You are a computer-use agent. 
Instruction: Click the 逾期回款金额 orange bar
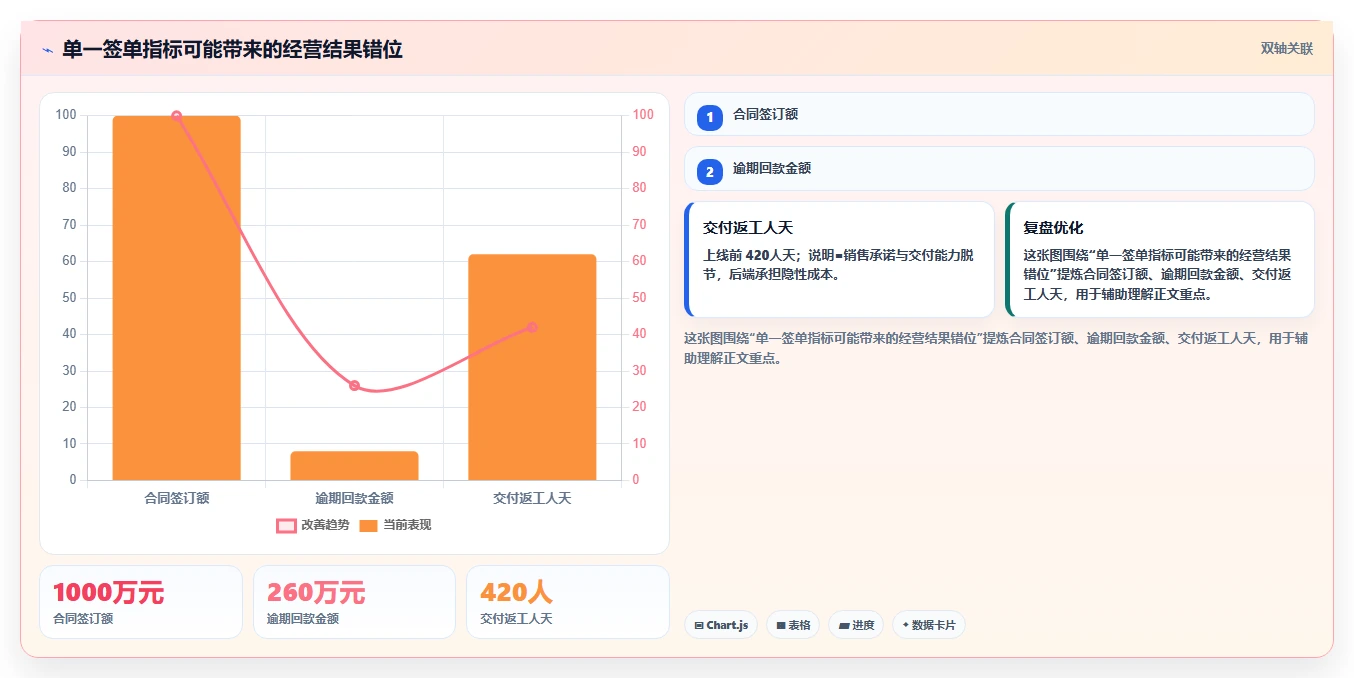coord(354,466)
